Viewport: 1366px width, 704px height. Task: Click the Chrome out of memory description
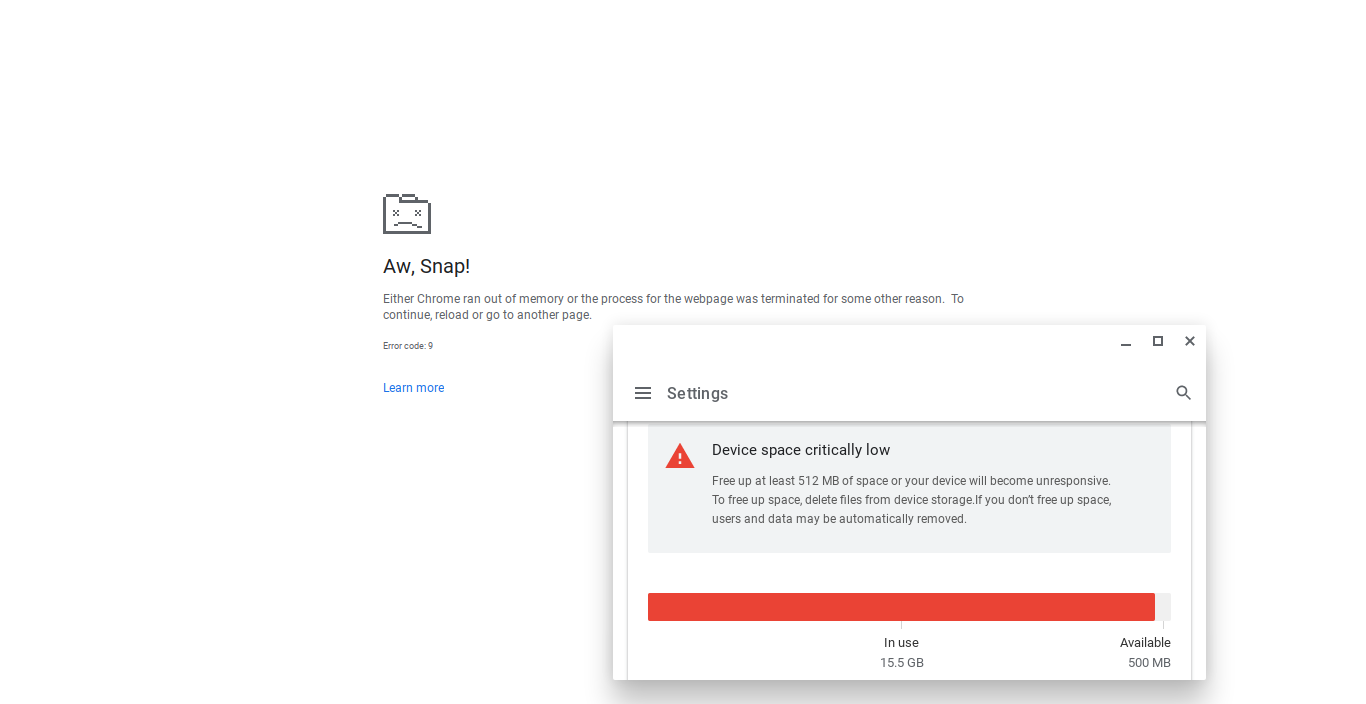point(673,307)
